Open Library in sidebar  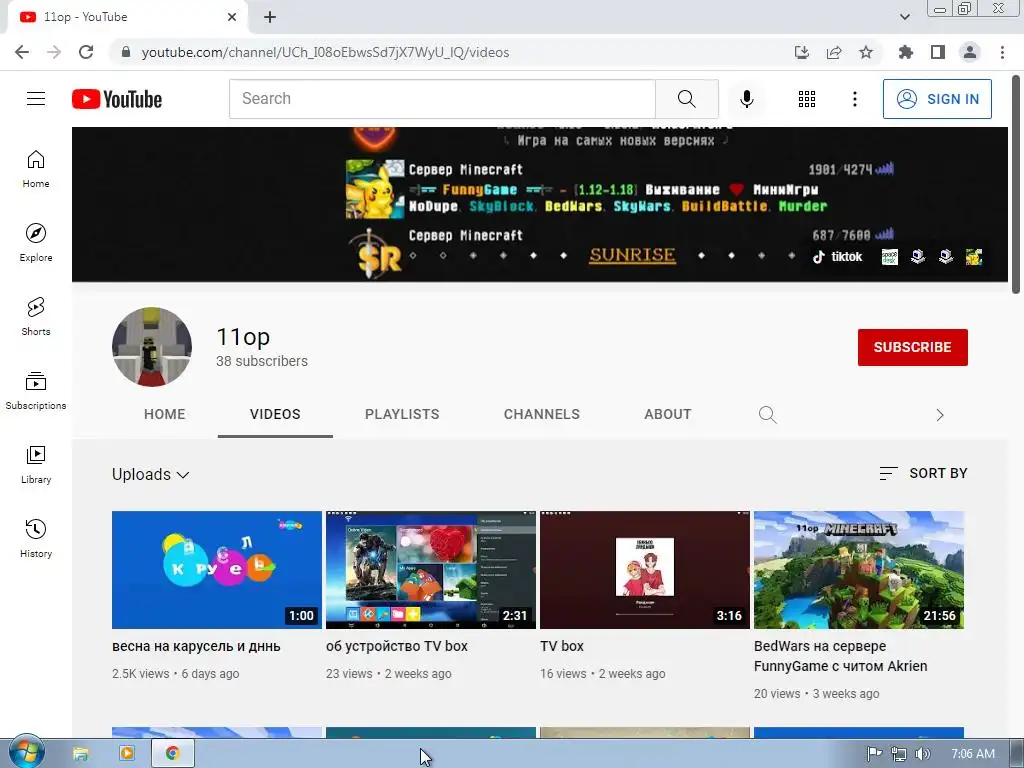coord(36,464)
